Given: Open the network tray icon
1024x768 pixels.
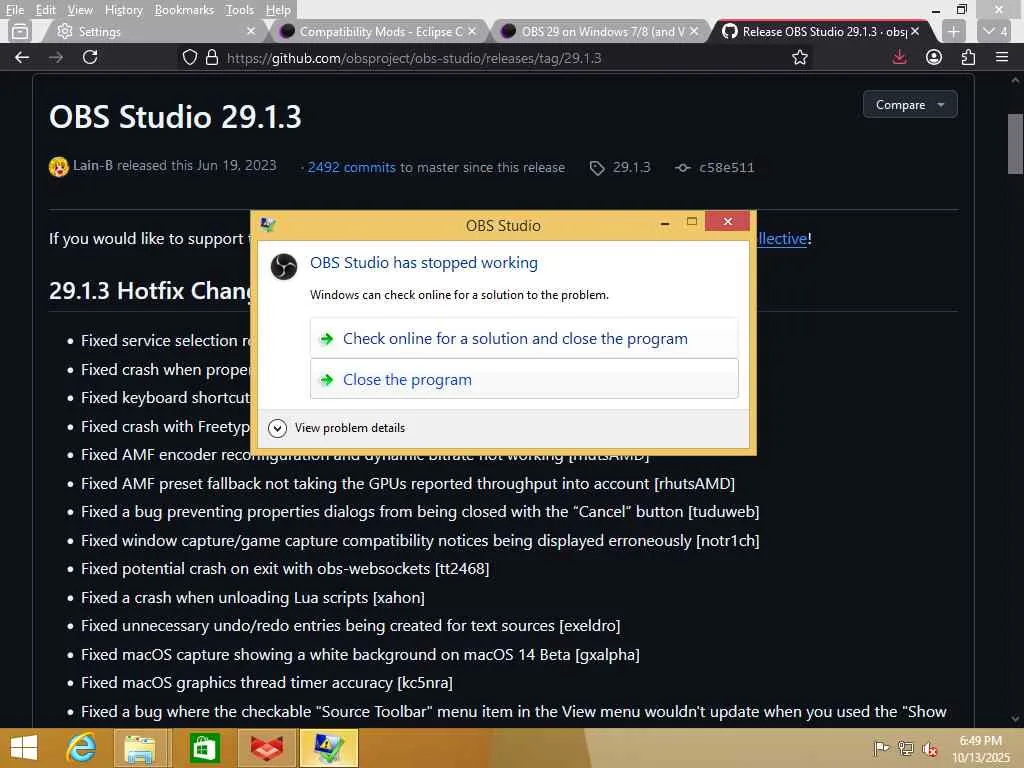Looking at the screenshot, I should pyautogui.click(x=905, y=749).
